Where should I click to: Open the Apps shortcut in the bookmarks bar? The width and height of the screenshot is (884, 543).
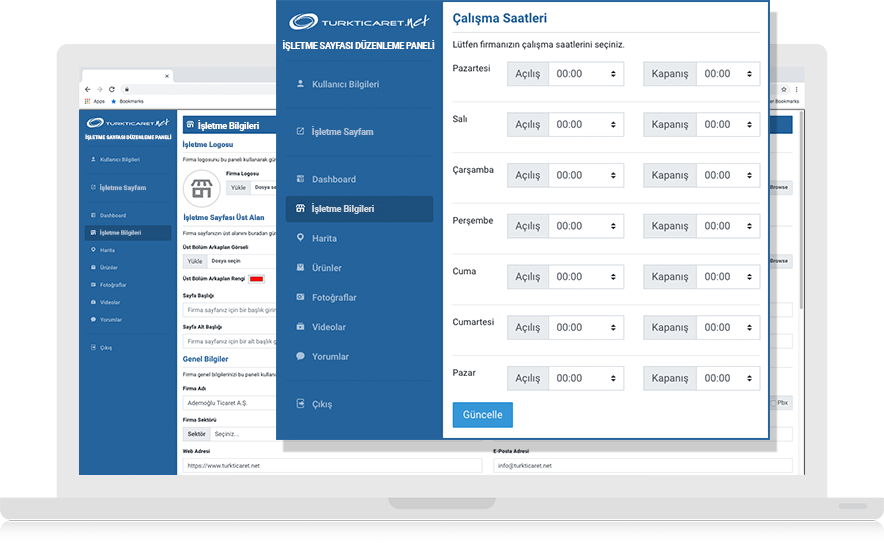(x=95, y=101)
